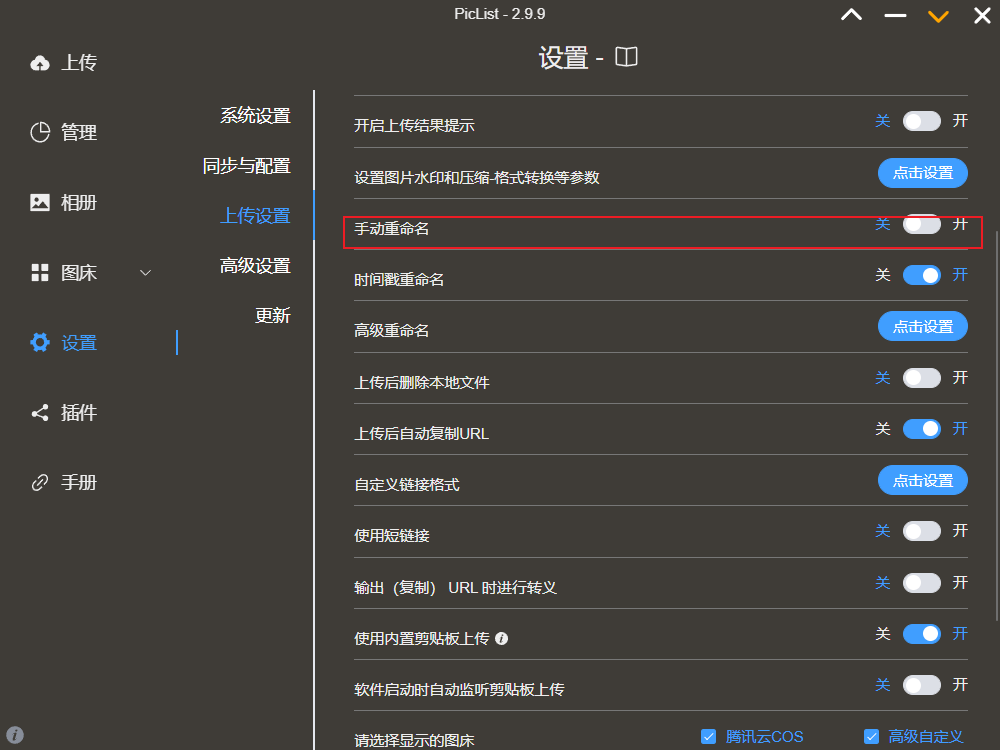The image size is (1000, 750).
Task: Disable the 时间戳重命名 toggle
Action: click(x=921, y=275)
